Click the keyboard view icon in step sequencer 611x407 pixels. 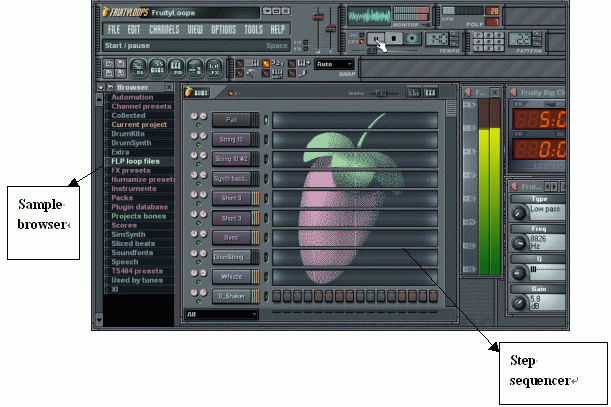430,93
